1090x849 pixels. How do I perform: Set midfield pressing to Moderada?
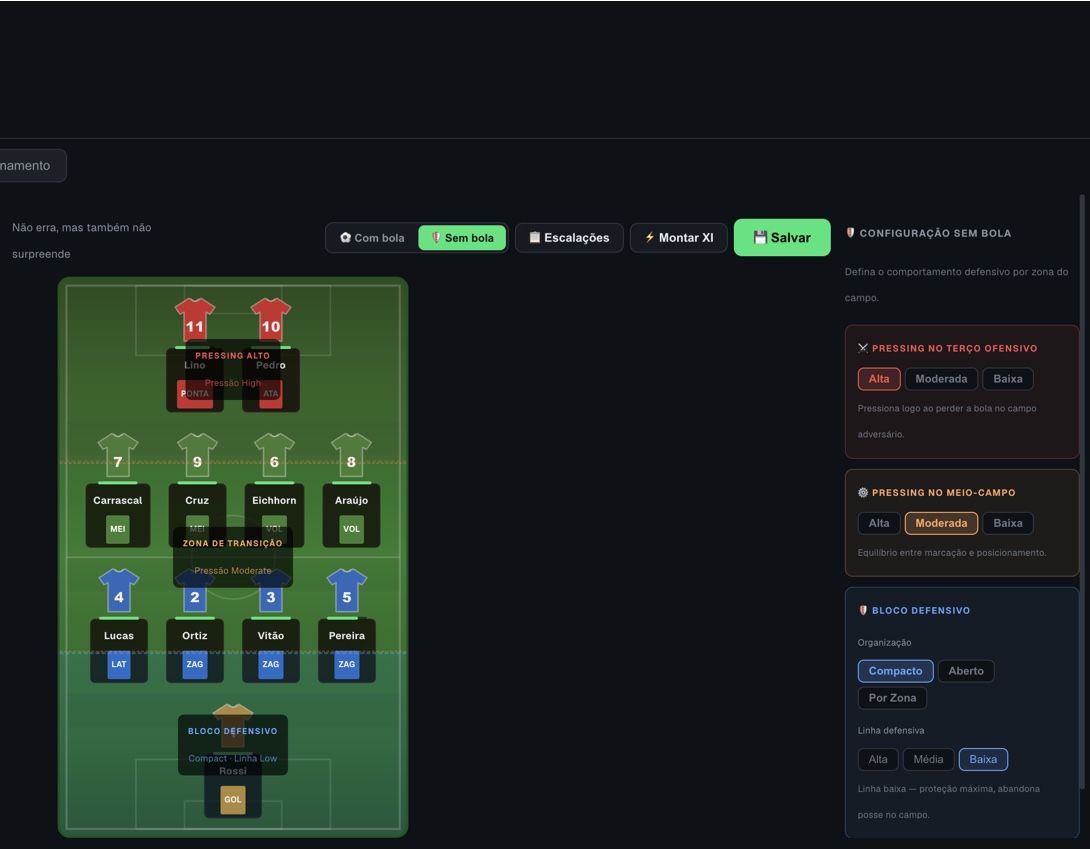click(941, 523)
